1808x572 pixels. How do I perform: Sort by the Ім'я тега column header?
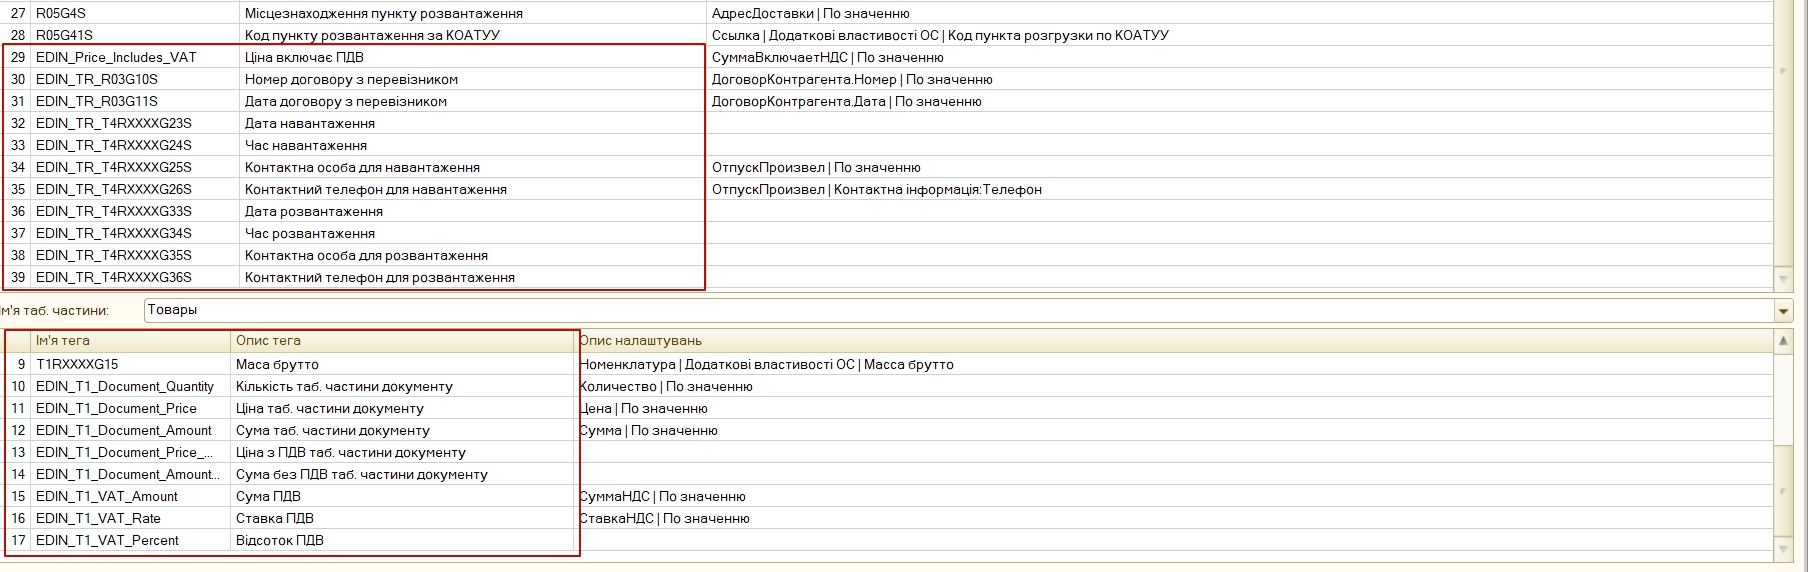click(x=131, y=341)
